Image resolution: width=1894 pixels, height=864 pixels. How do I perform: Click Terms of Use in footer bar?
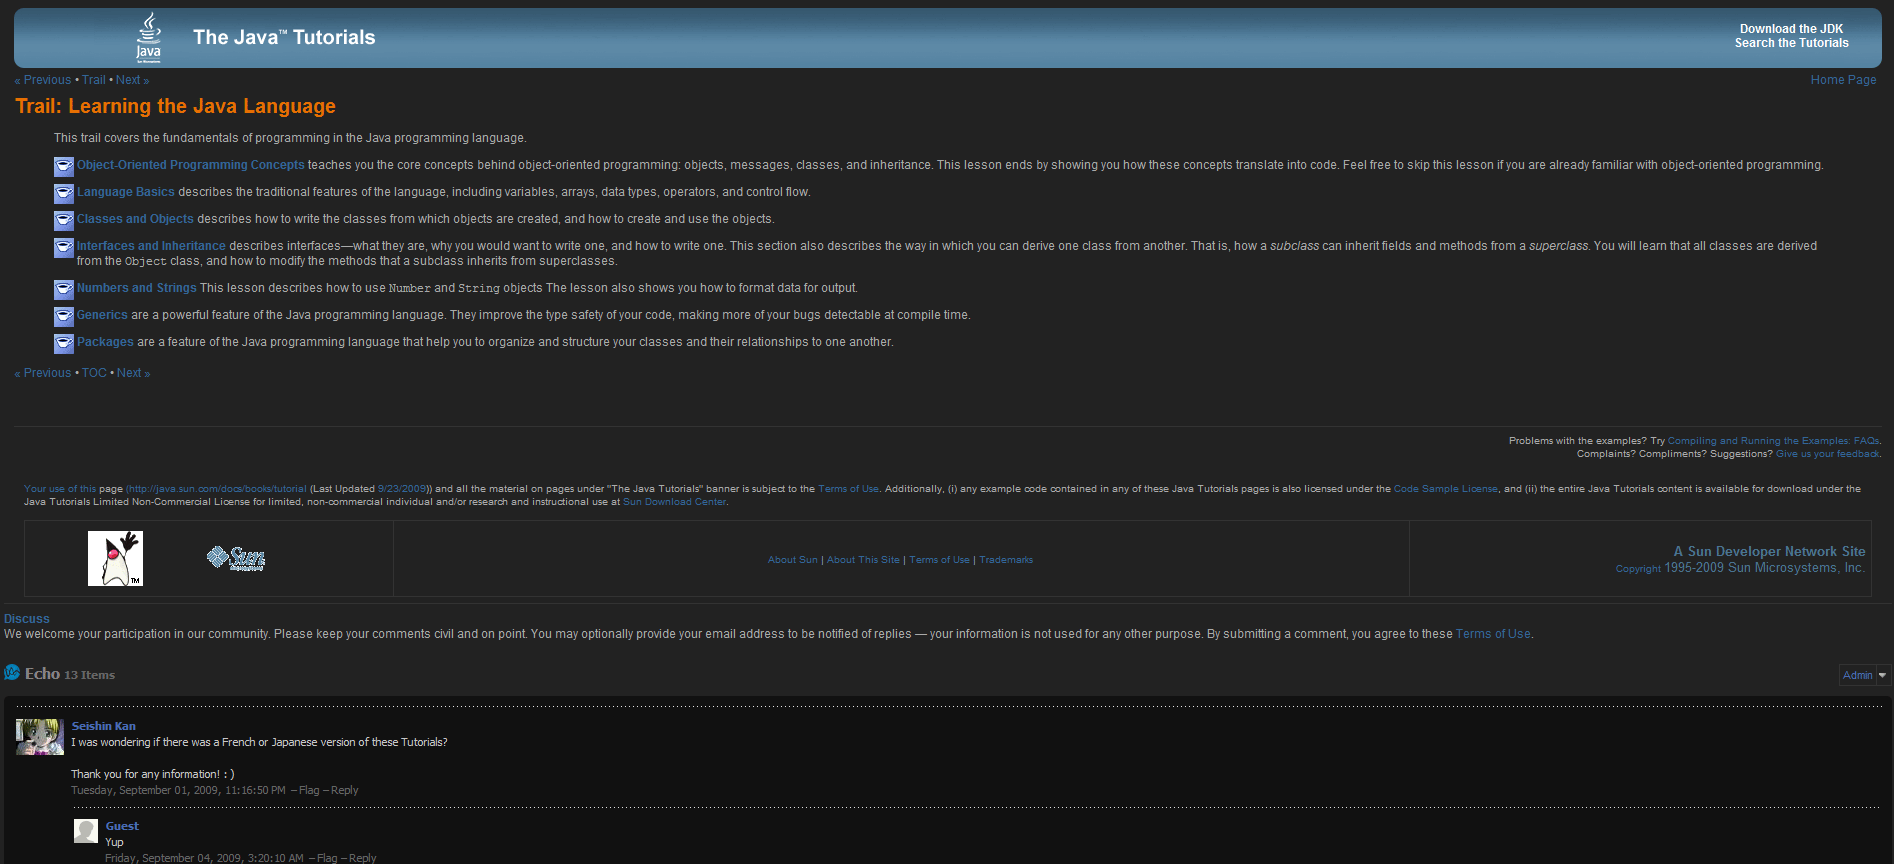(939, 560)
